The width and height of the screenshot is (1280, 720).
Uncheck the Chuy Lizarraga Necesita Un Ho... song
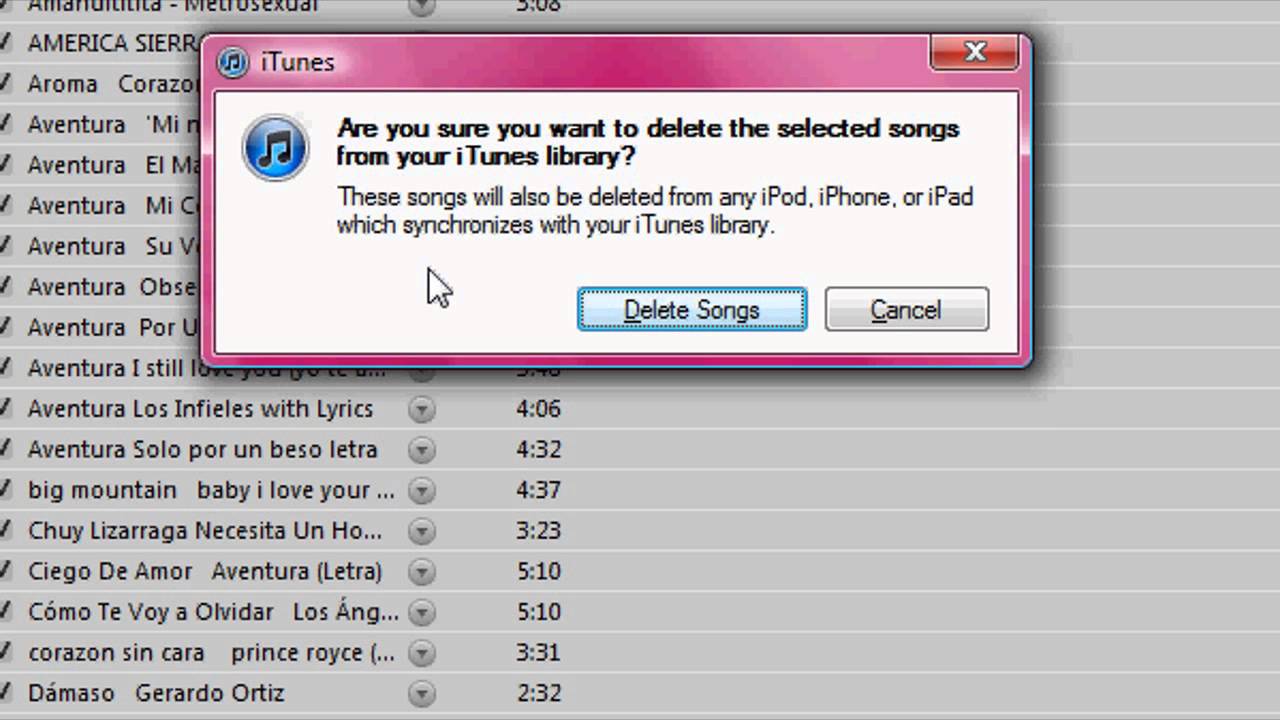(x=5, y=530)
